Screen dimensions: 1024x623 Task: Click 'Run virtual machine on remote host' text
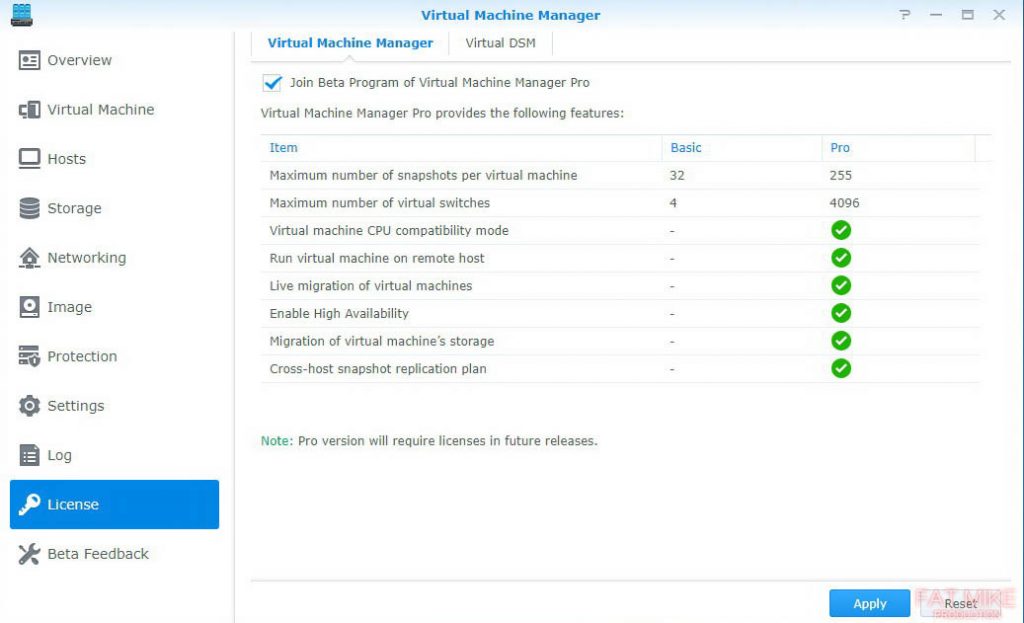tap(377, 258)
